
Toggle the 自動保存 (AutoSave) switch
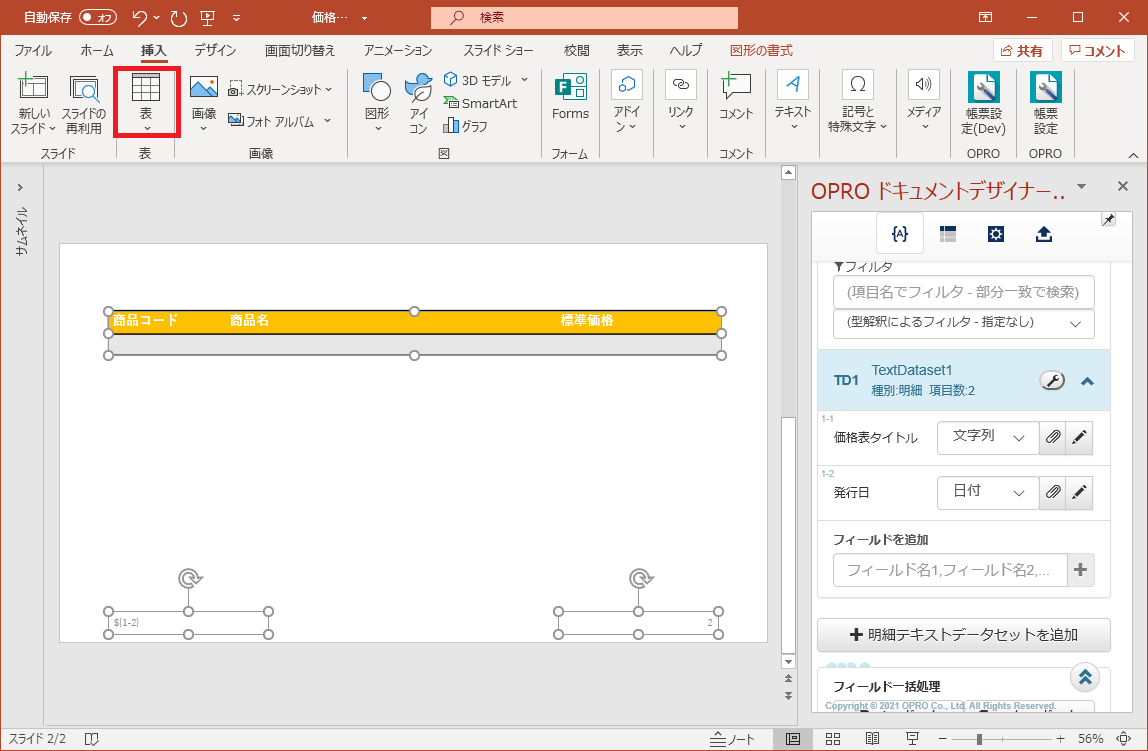point(98,17)
